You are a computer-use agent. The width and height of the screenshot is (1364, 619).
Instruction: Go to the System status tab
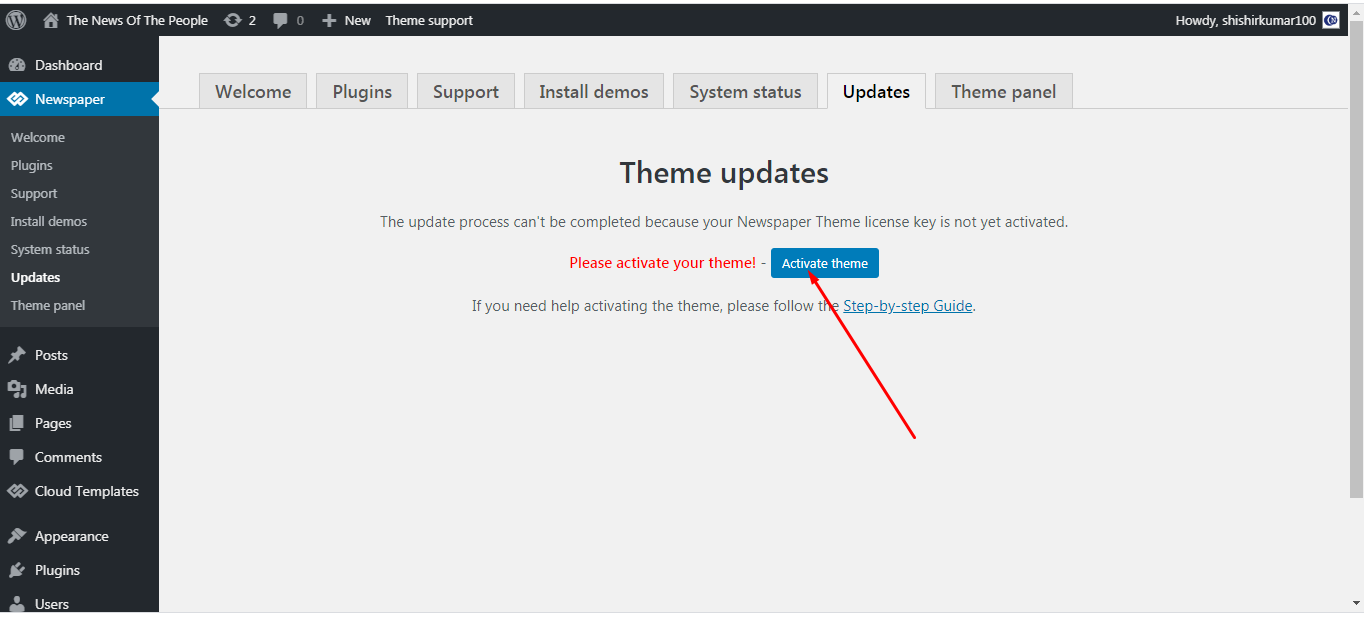coord(745,91)
